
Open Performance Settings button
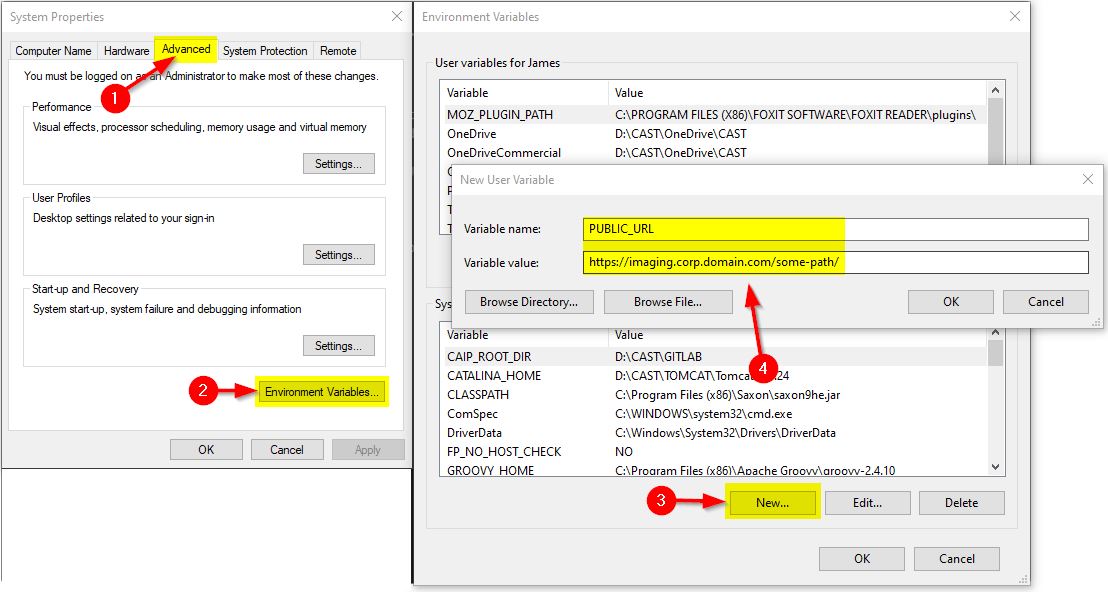coord(339,164)
